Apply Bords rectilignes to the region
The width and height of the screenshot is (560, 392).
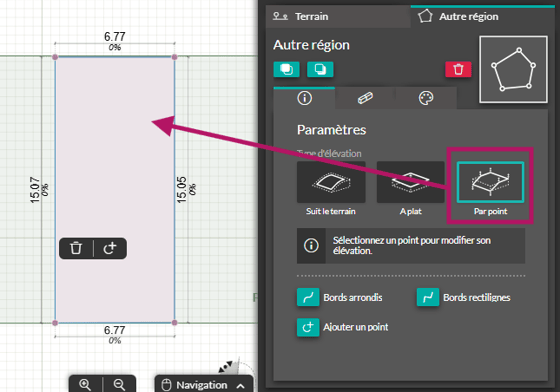coord(428,297)
